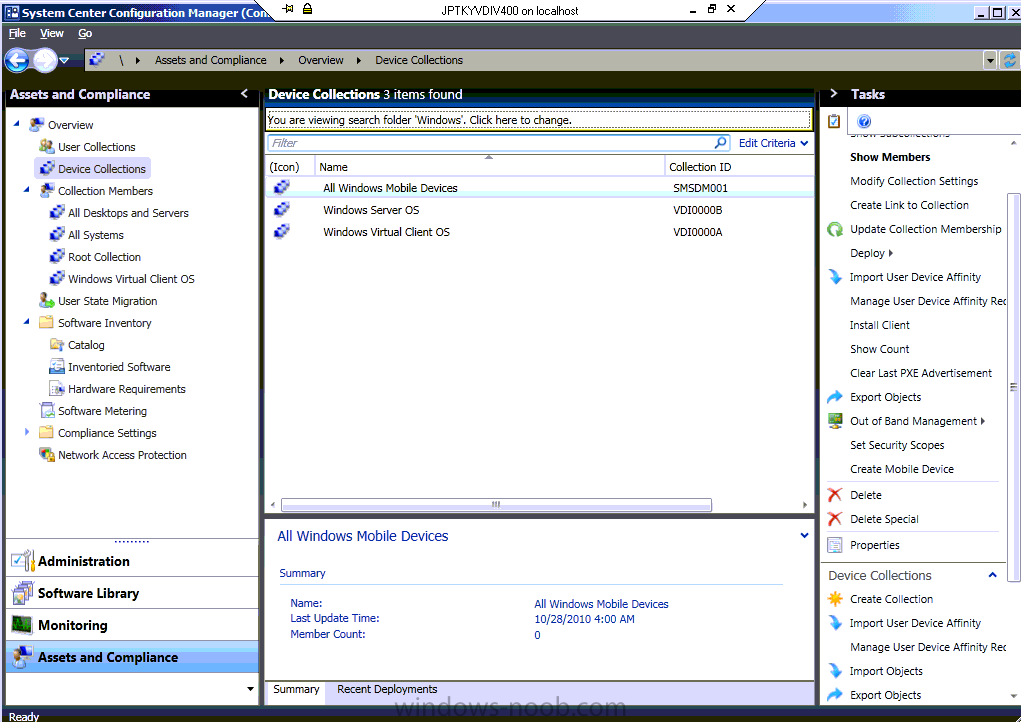Image resolution: width=1021 pixels, height=722 pixels.
Task: Click Install Client task
Action: [880, 325]
